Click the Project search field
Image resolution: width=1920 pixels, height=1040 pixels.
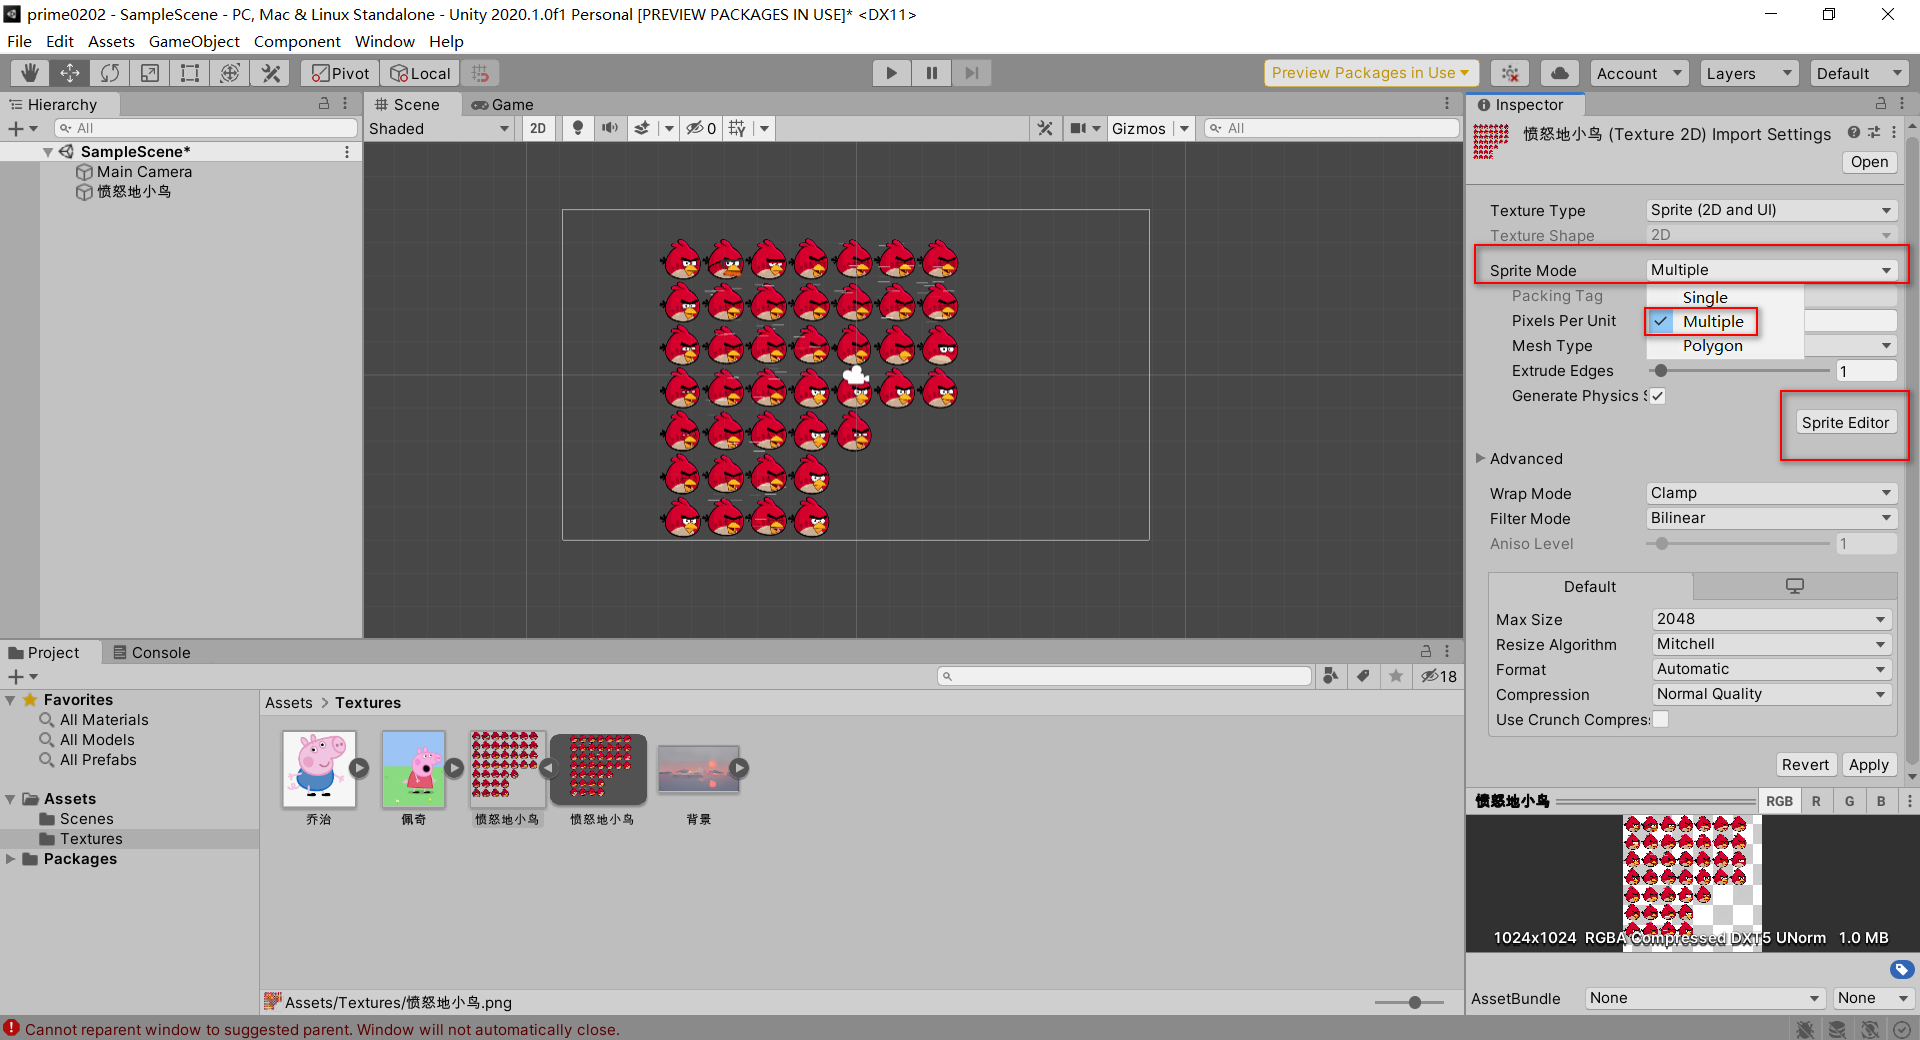click(1124, 676)
